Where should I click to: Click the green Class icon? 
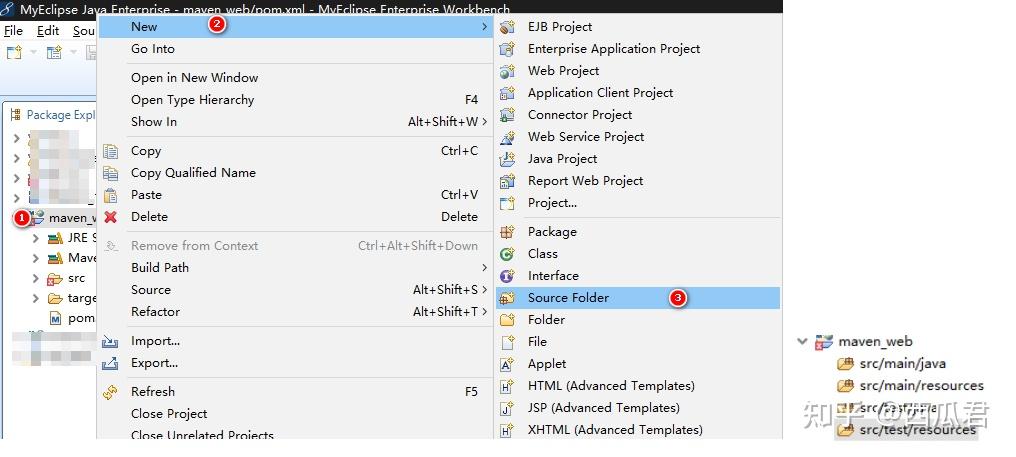tap(507, 253)
